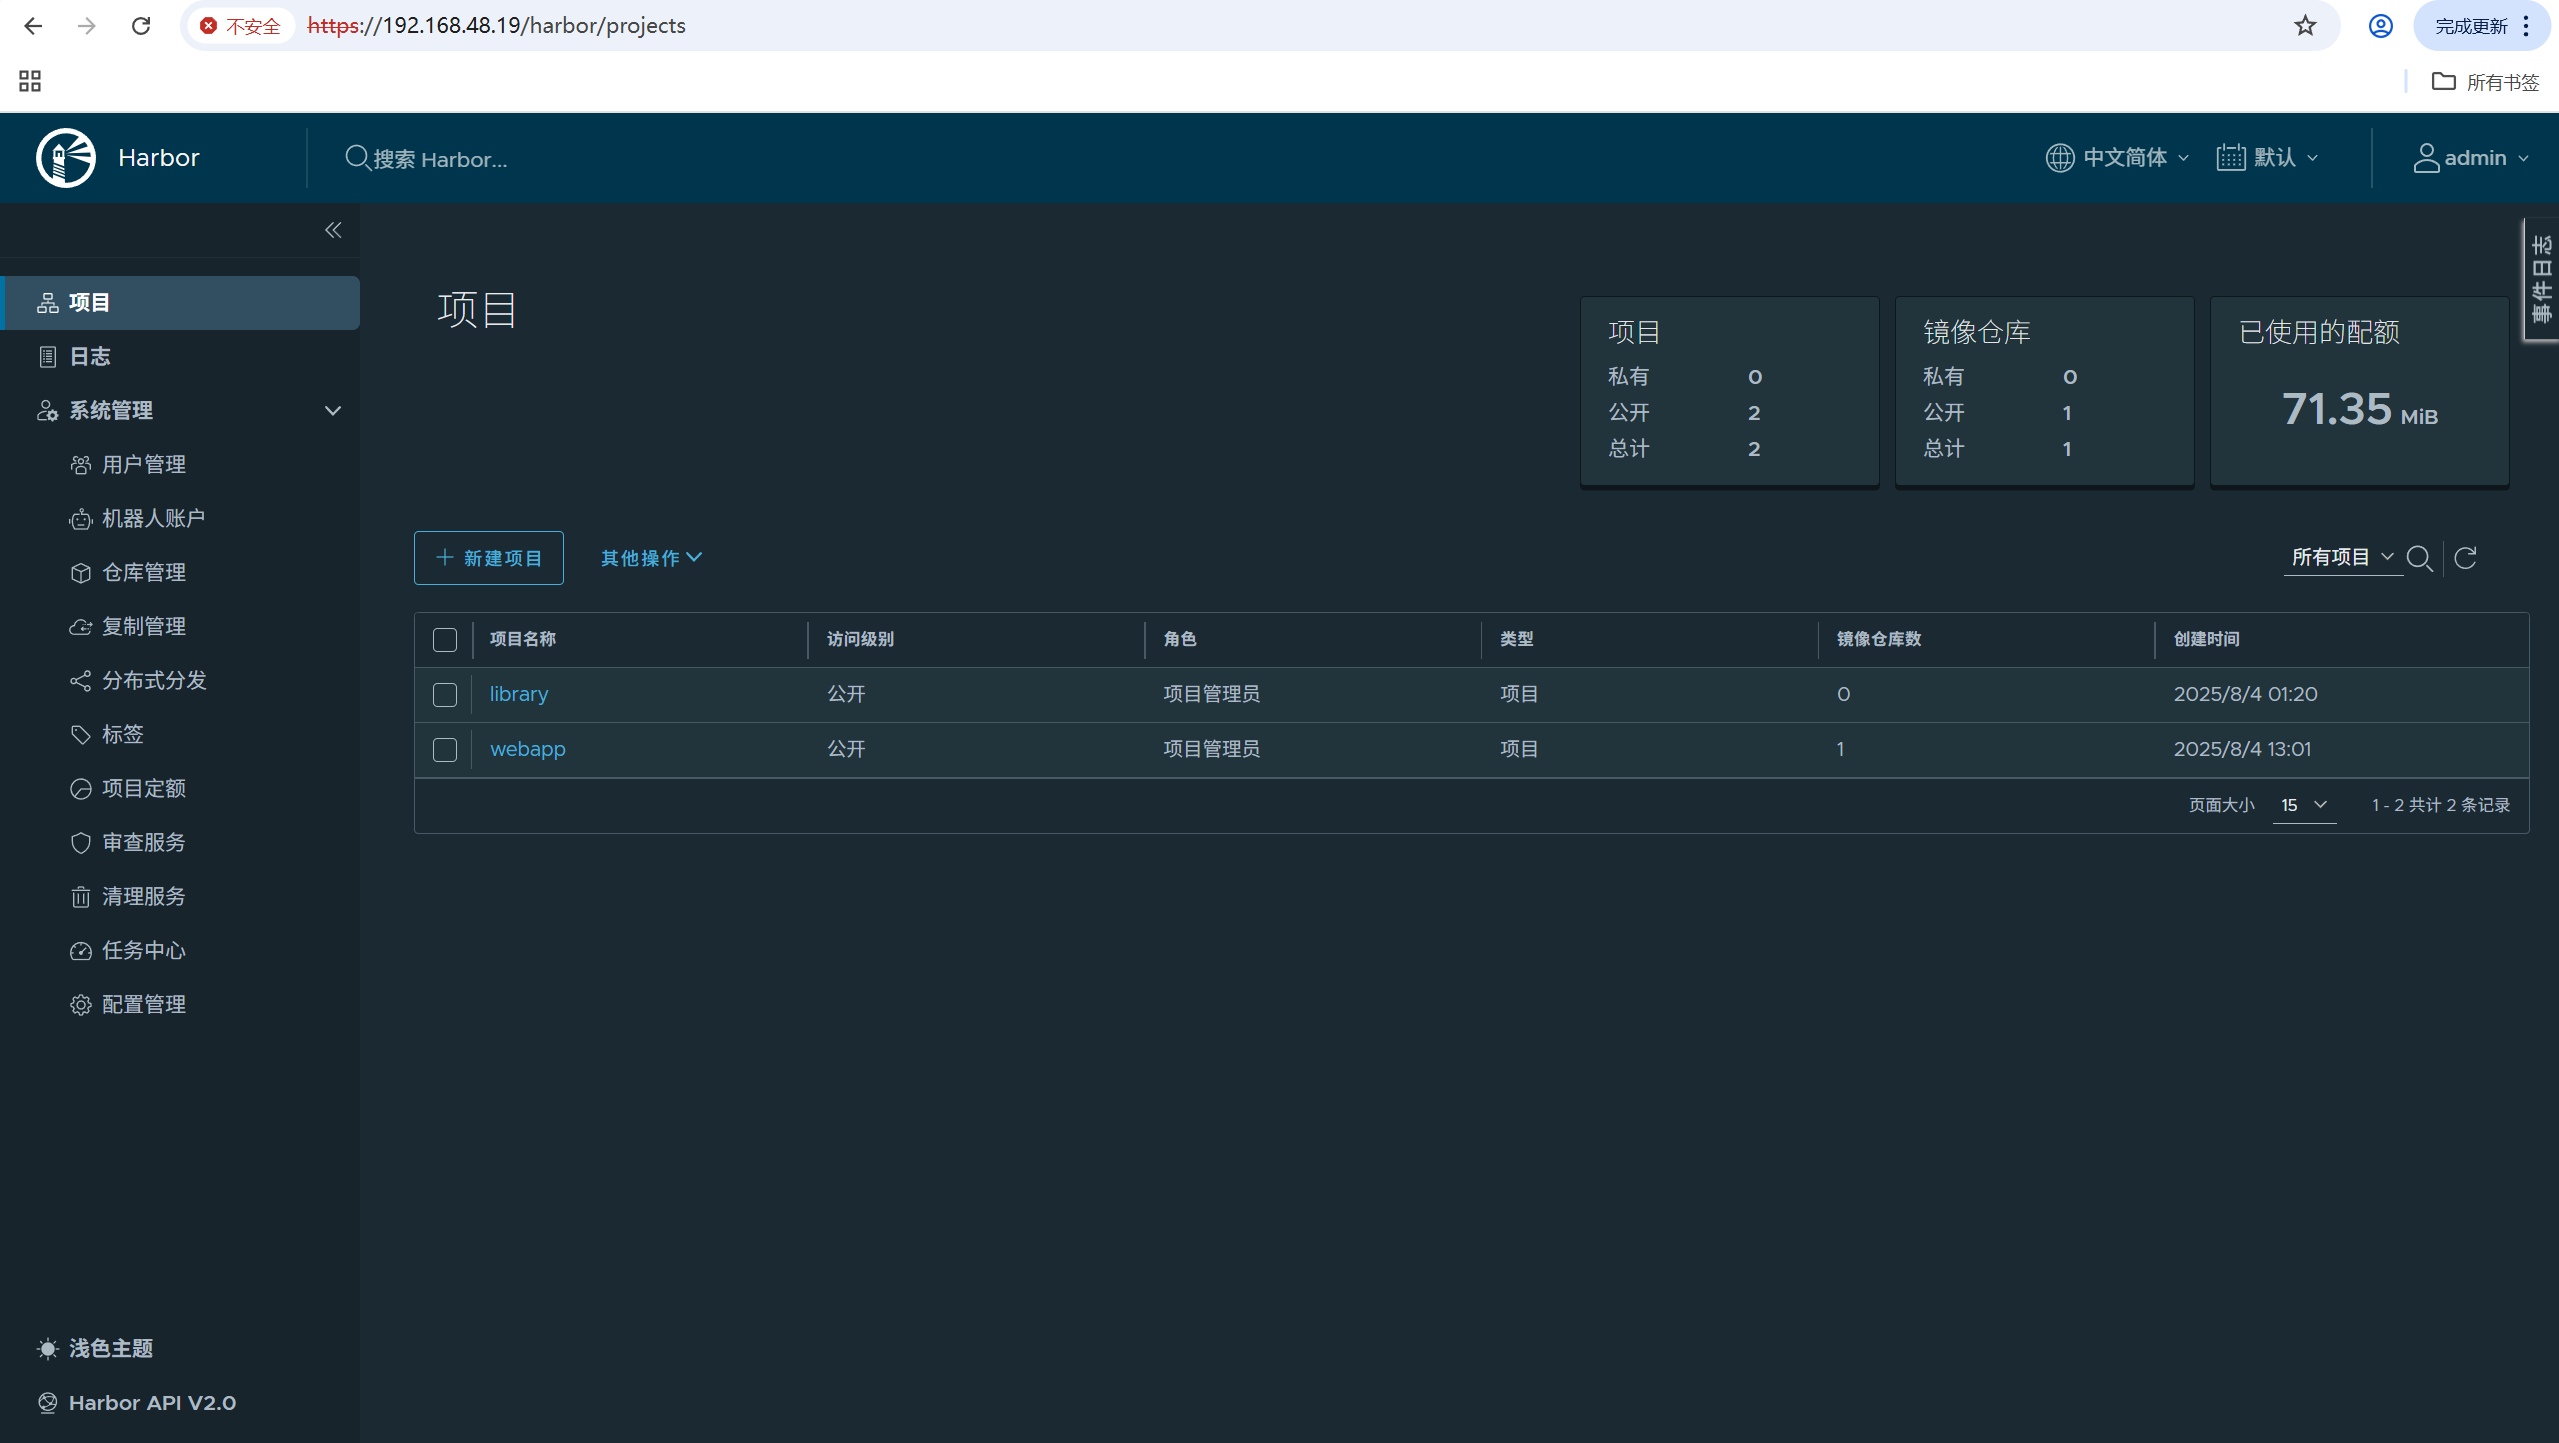Image resolution: width=2559 pixels, height=1443 pixels.
Task: Reload the browser page
Action: click(141, 26)
